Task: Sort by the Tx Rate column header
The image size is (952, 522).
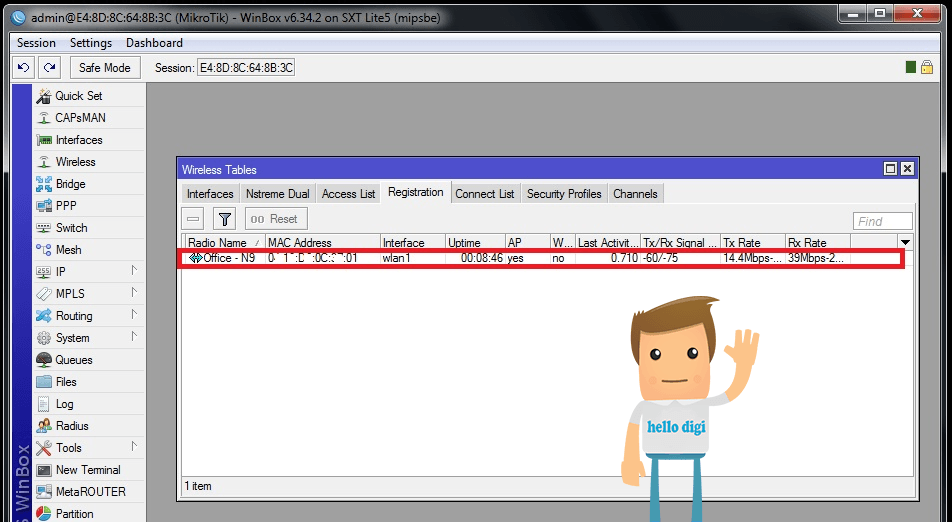Action: [x=753, y=242]
